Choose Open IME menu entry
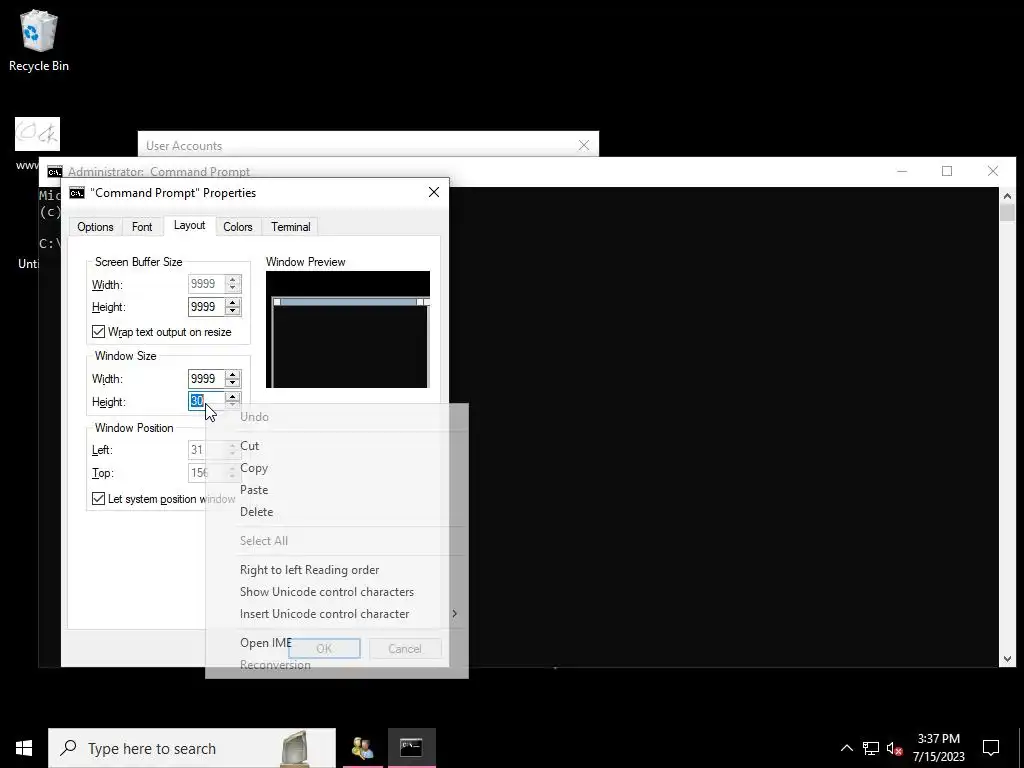The height and width of the screenshot is (768, 1024). click(x=336, y=643)
